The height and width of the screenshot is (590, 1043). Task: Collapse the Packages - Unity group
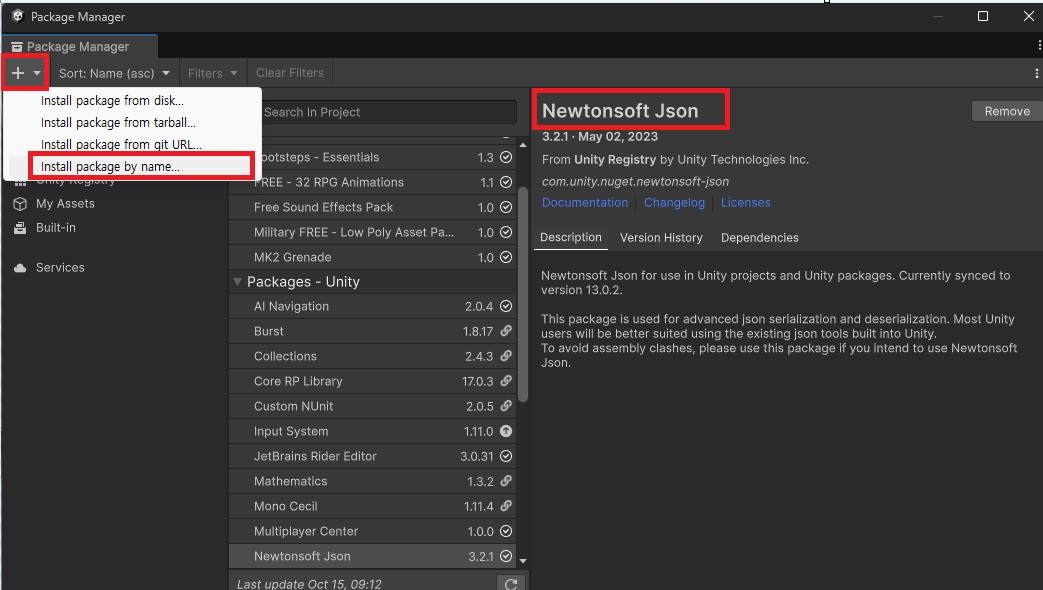coord(238,282)
